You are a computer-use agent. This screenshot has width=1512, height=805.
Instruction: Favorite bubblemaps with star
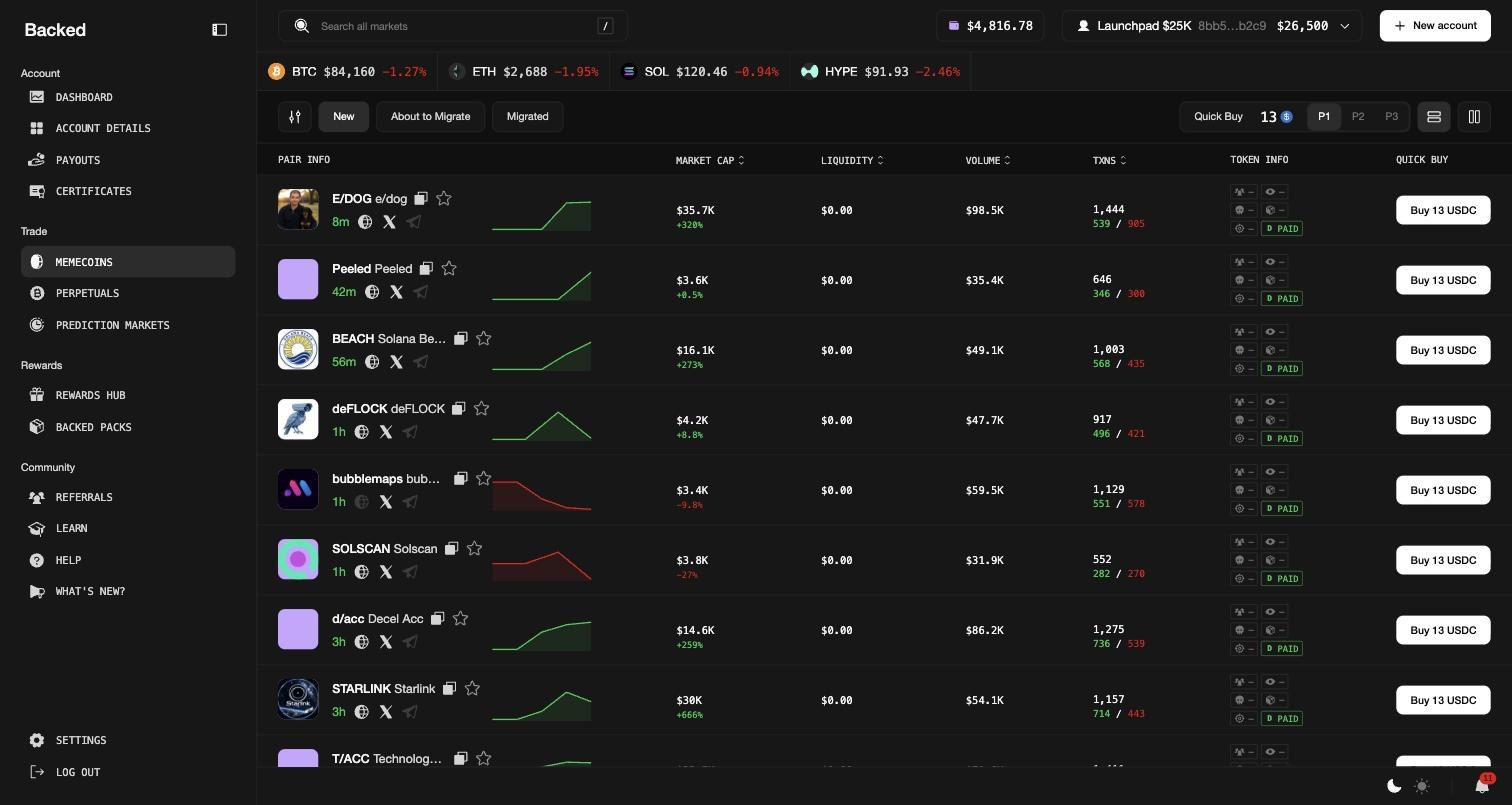point(484,479)
